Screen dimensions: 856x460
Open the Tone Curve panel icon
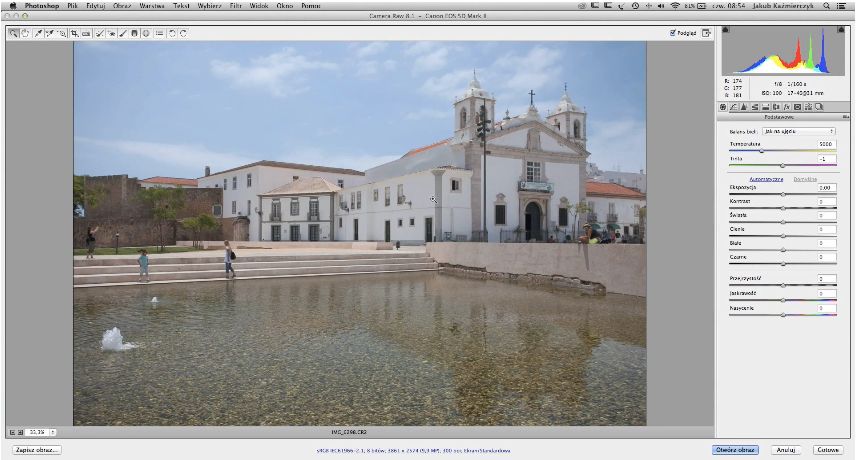[x=734, y=107]
